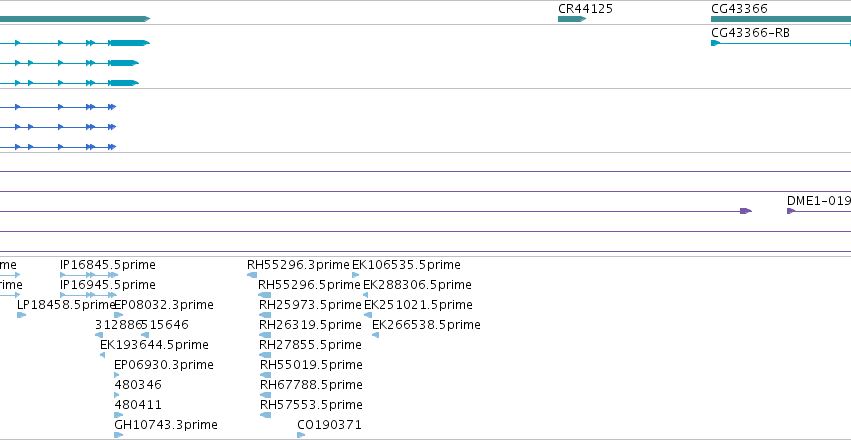This screenshot has height=440, width=851.
Task: Select the EK193644.5prime feature arrow
Action: pyautogui.click(x=103, y=355)
